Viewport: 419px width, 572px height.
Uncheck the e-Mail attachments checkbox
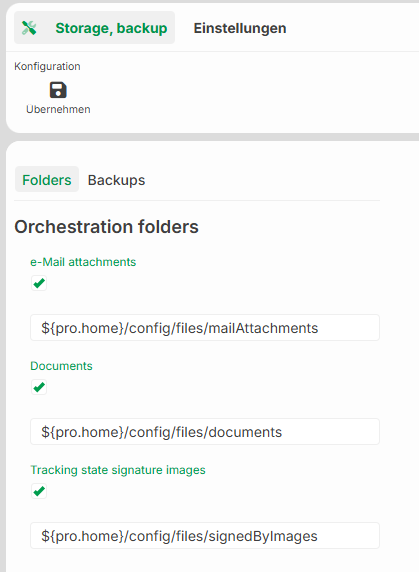[39, 283]
